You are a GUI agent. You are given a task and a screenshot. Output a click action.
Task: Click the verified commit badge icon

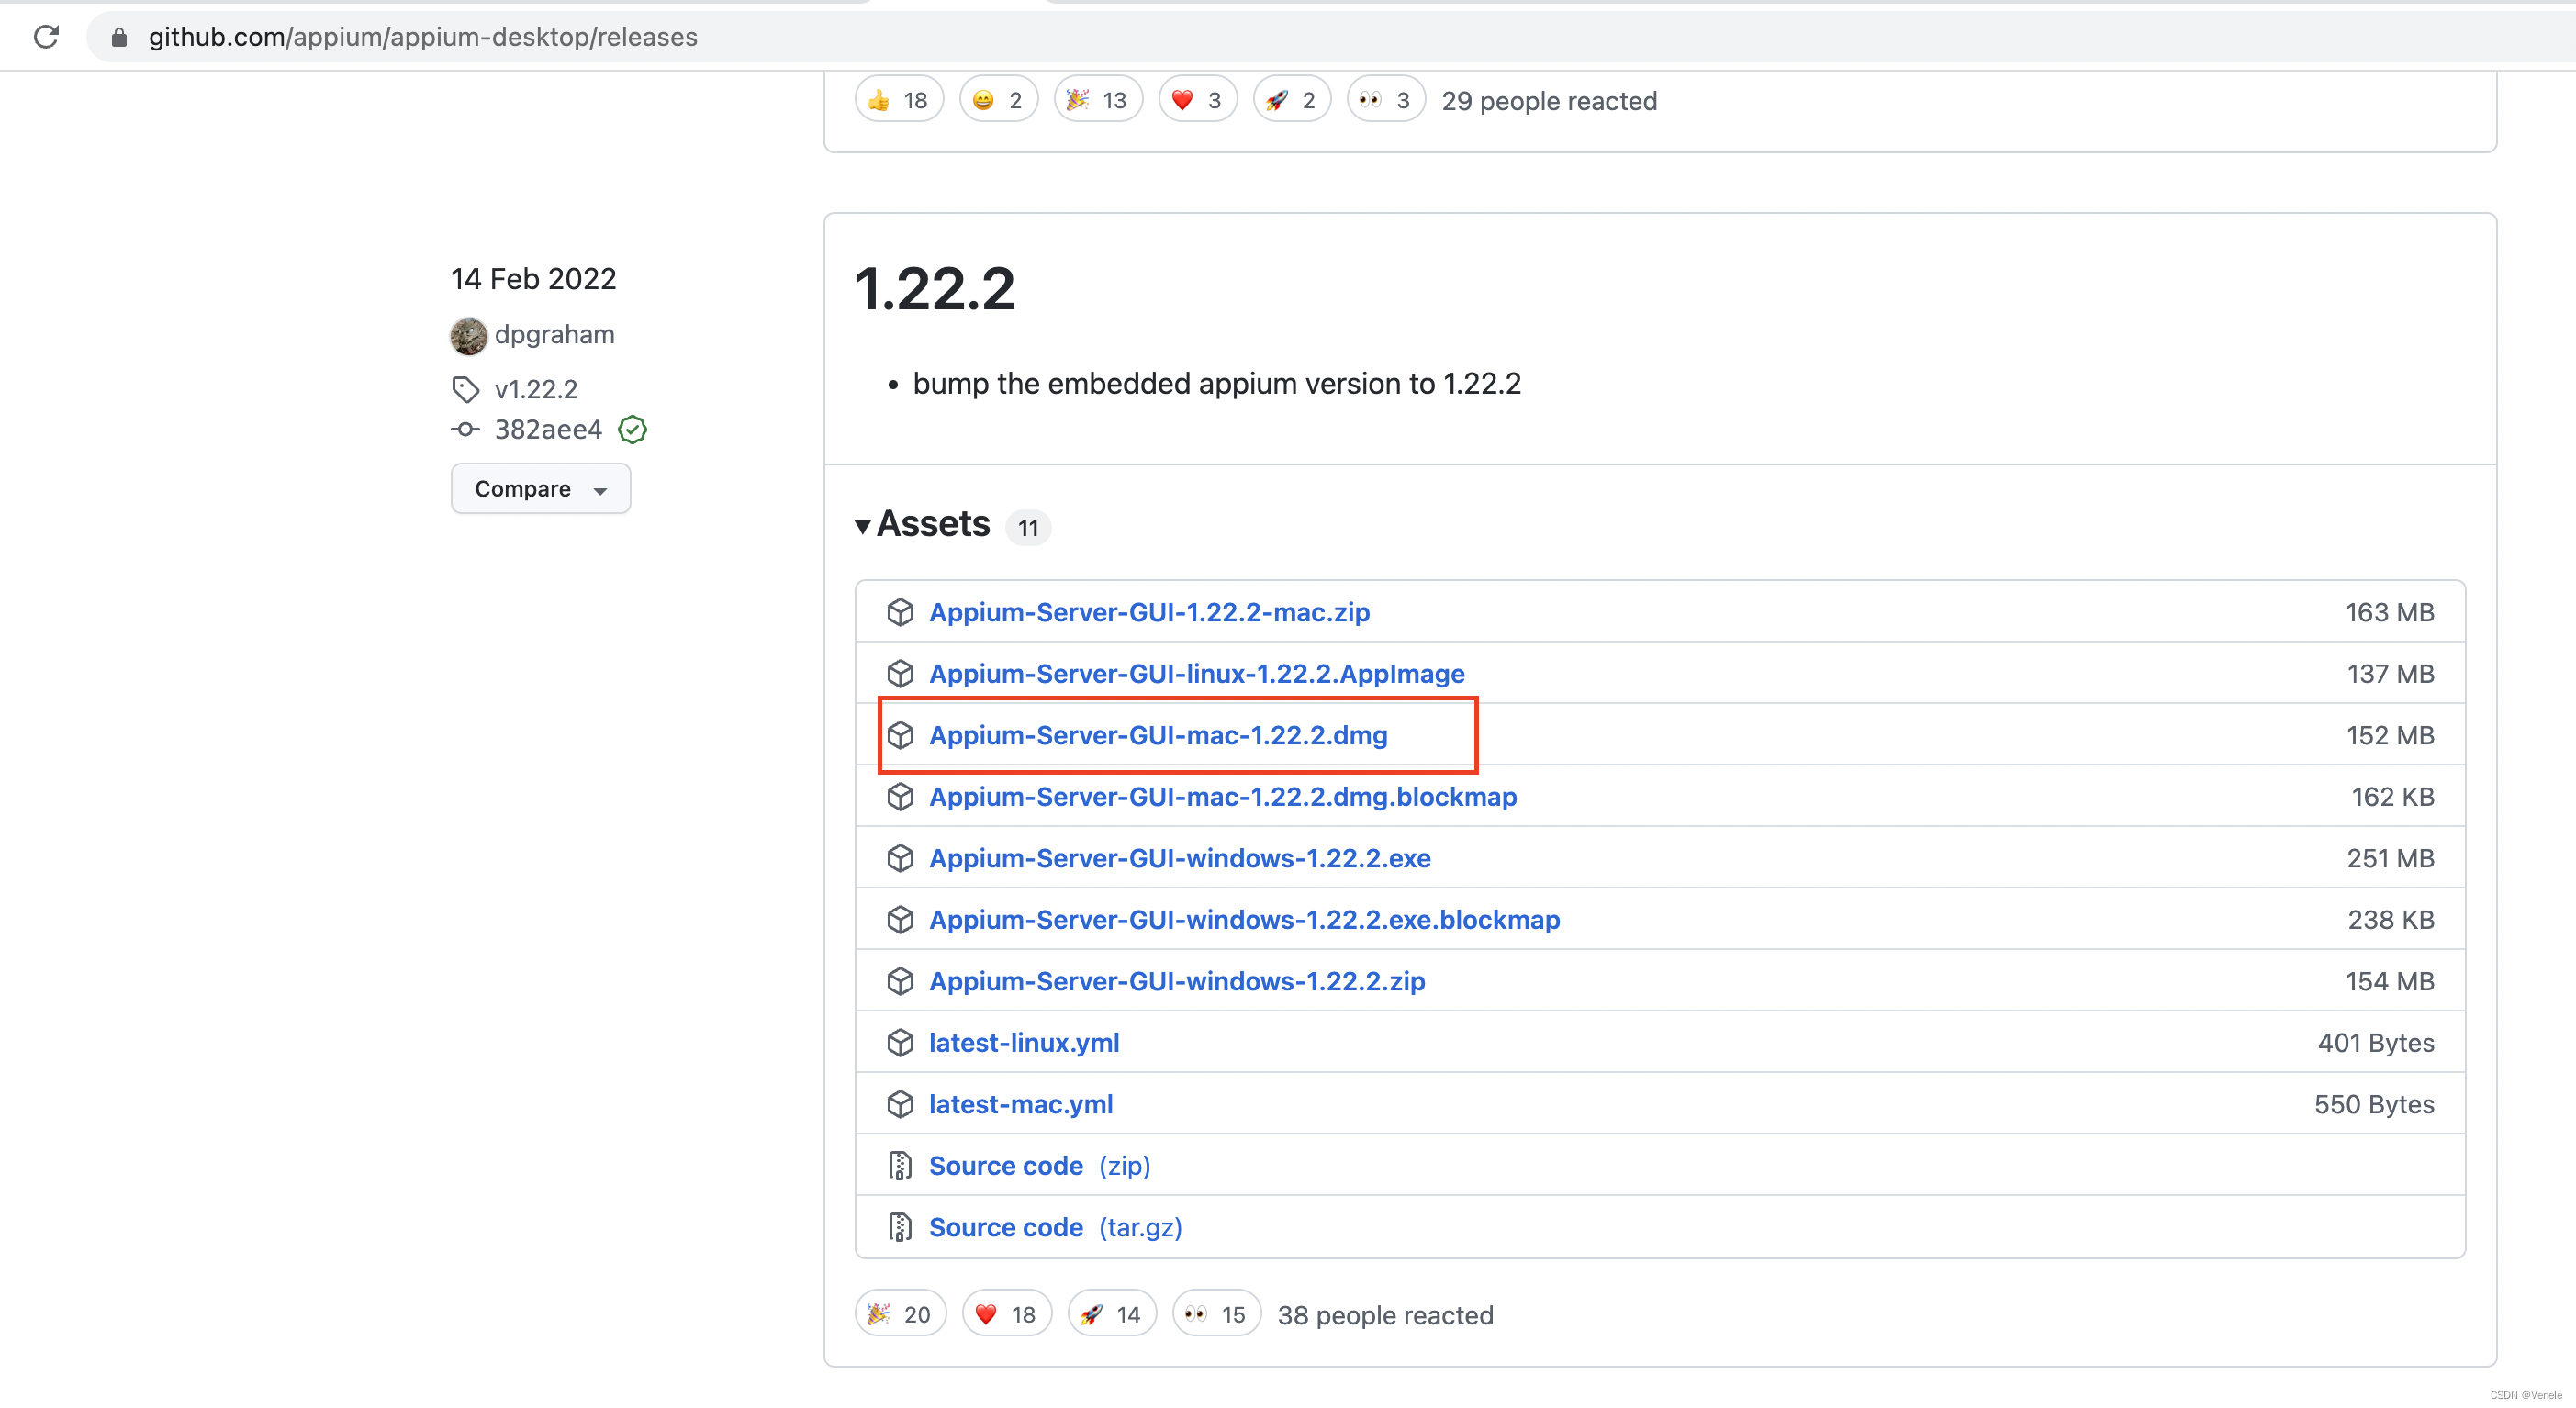coord(632,430)
